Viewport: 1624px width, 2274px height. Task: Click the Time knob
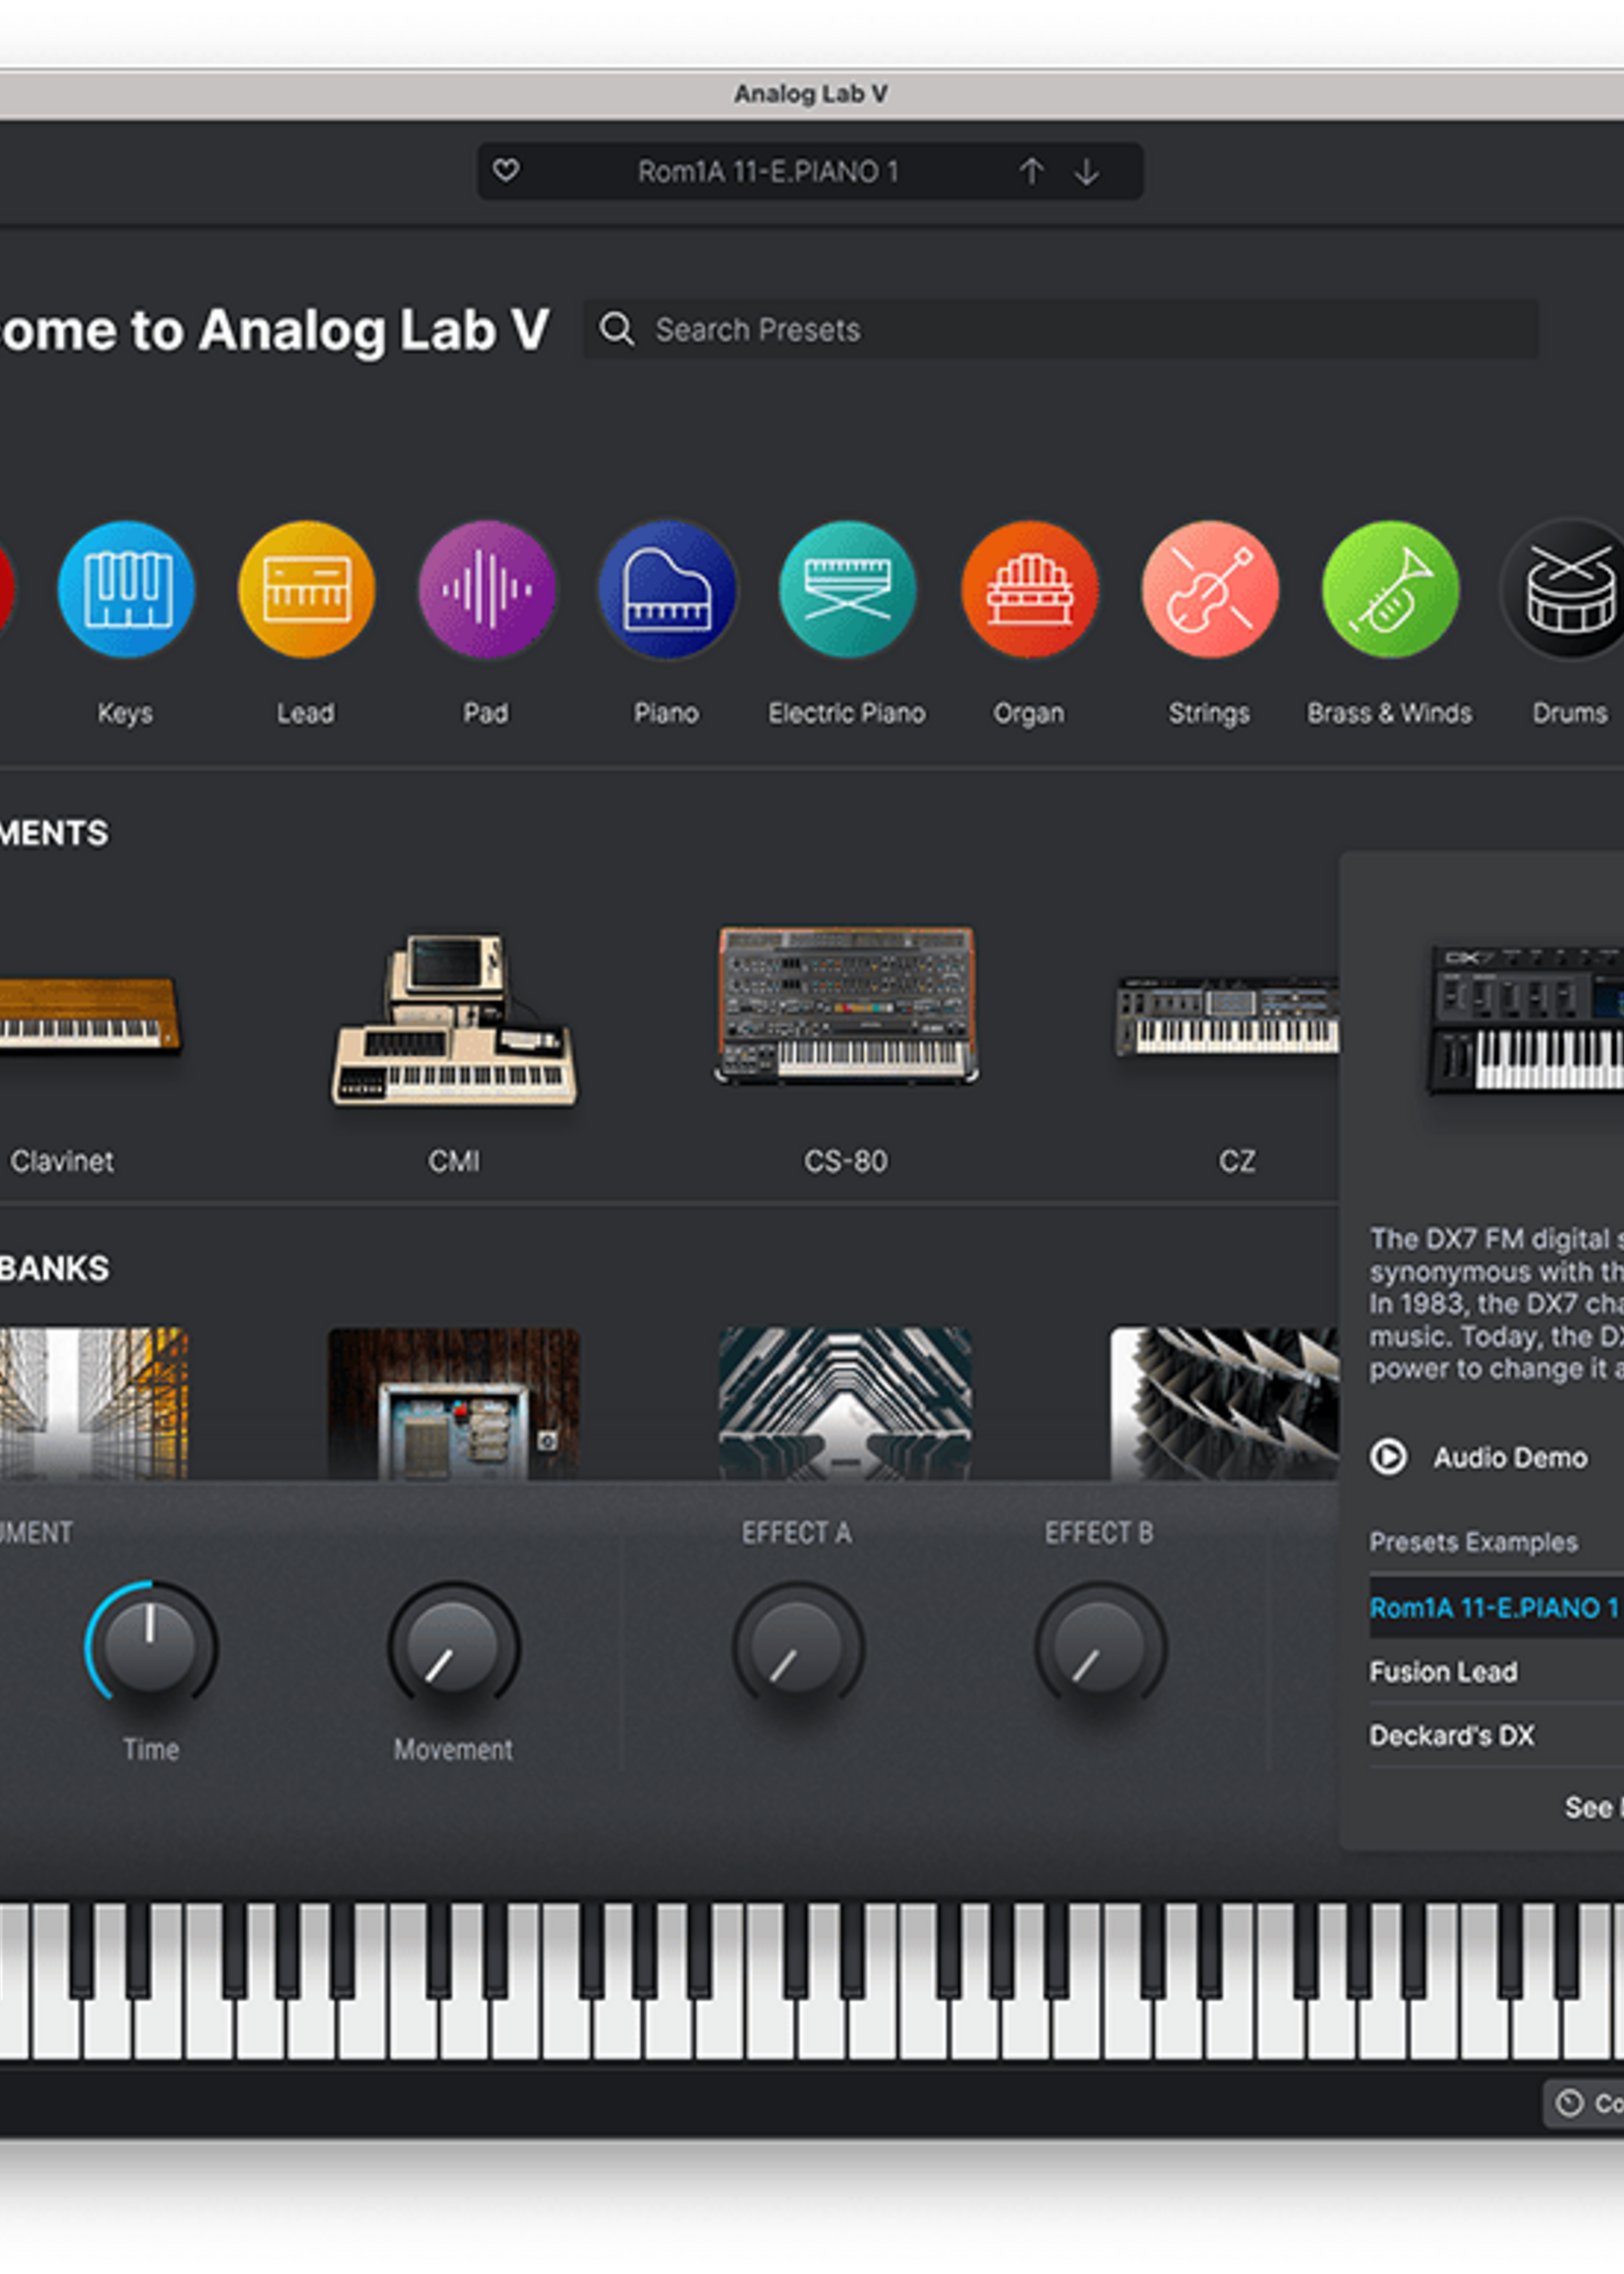[x=150, y=1645]
